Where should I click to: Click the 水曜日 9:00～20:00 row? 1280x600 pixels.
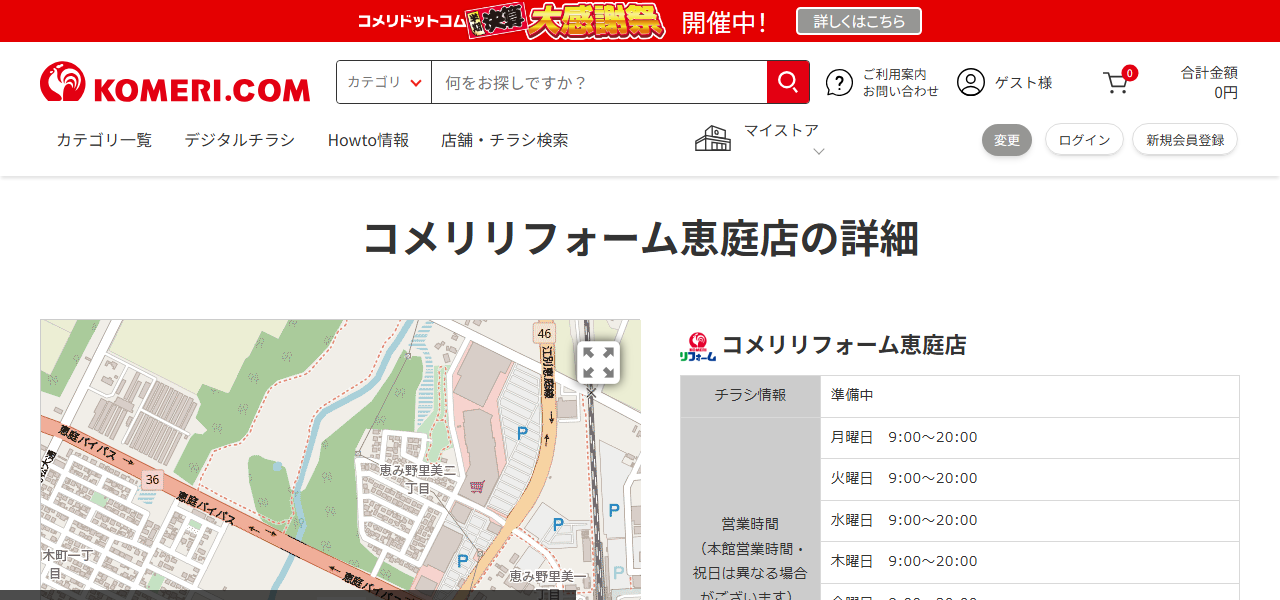coord(1029,520)
